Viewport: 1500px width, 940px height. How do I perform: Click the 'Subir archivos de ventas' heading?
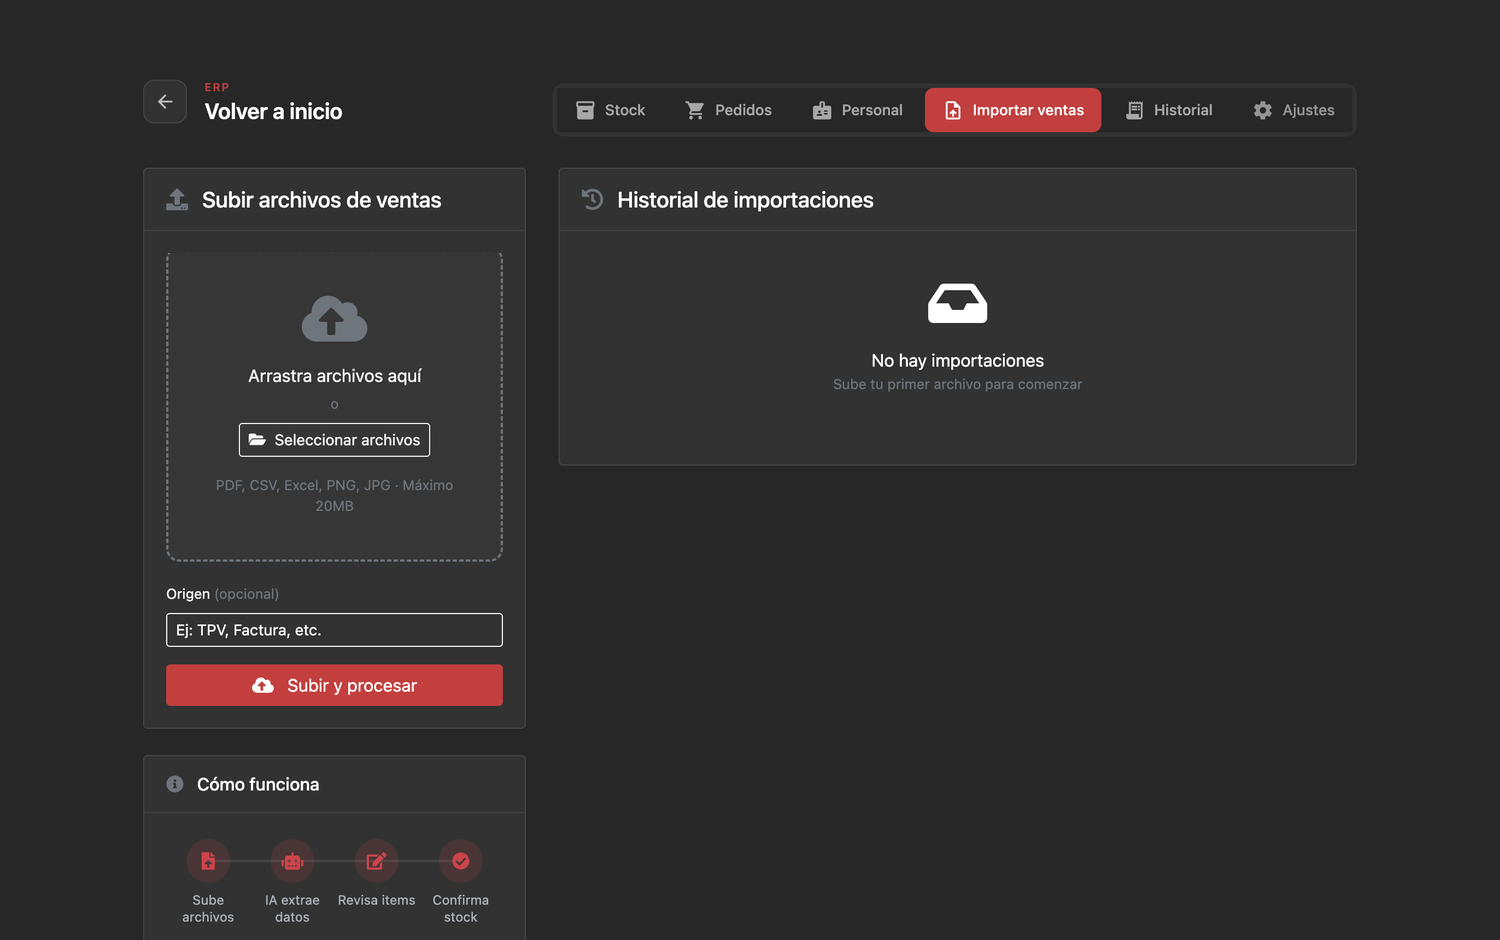(x=321, y=200)
